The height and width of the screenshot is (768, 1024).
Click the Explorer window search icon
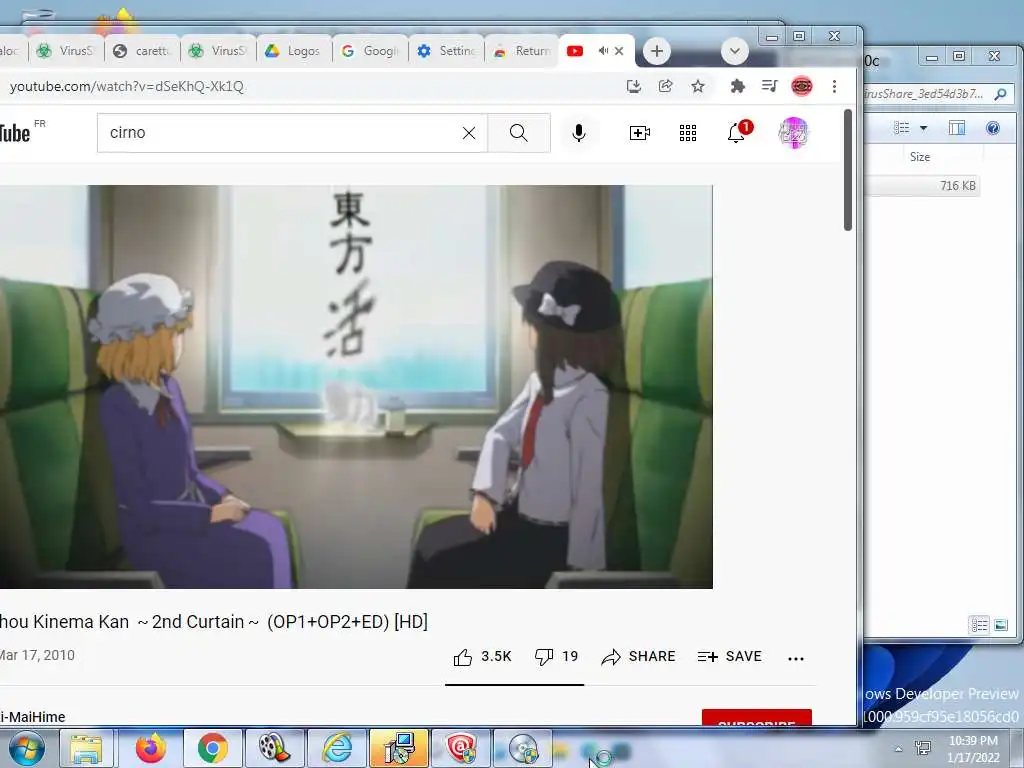coord(1000,94)
